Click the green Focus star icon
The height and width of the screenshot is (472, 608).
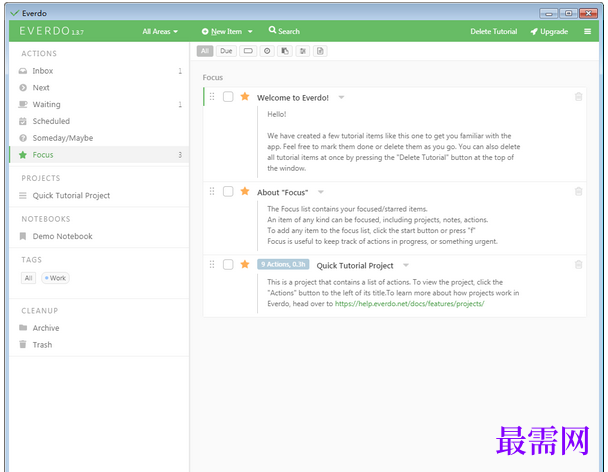coord(23,155)
